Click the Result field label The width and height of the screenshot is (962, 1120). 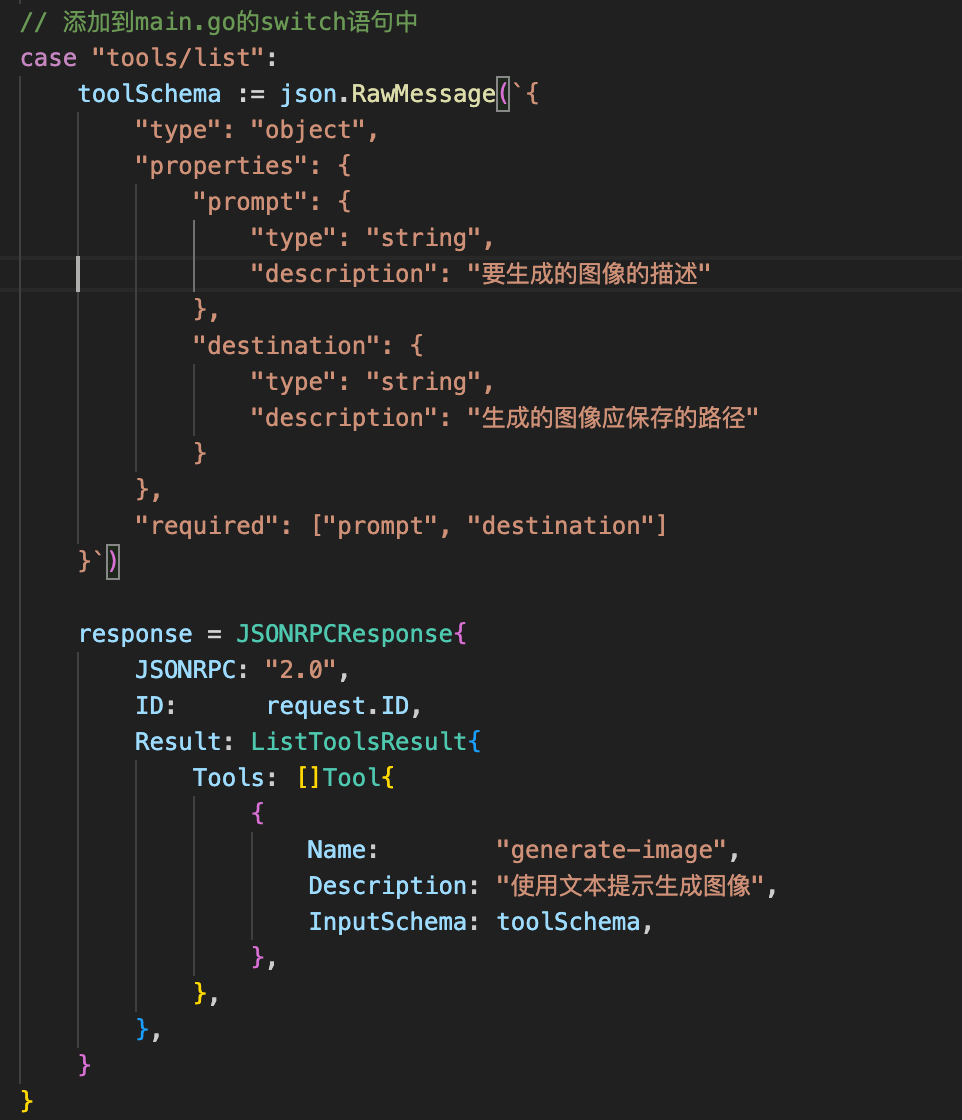coord(178,741)
